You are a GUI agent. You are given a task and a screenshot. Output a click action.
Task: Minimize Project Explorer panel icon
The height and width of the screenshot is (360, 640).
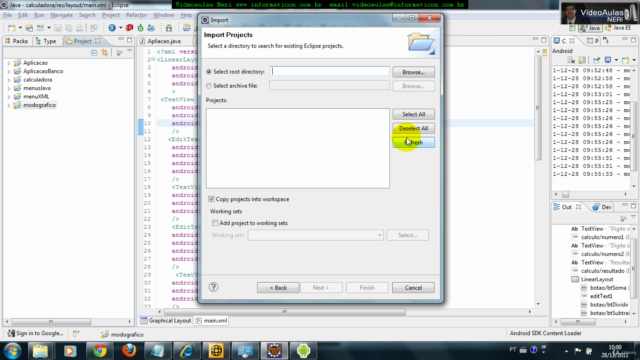(121, 40)
